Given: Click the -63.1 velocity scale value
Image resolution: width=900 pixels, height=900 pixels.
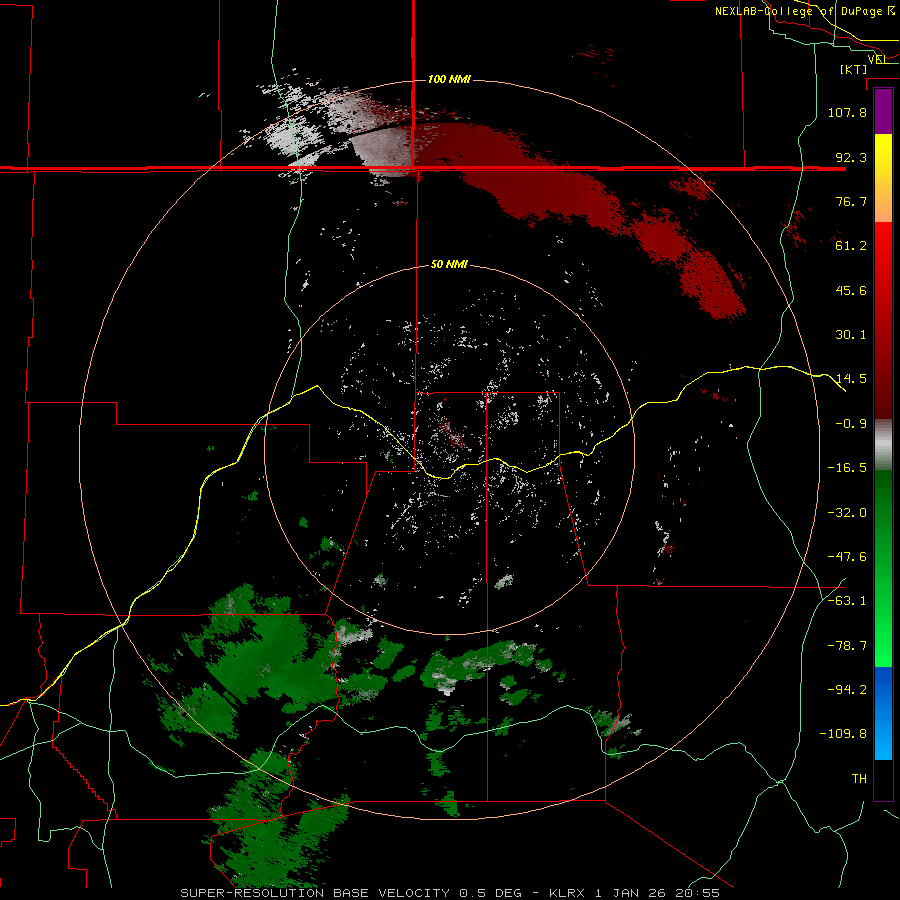Looking at the screenshot, I should pos(847,601).
